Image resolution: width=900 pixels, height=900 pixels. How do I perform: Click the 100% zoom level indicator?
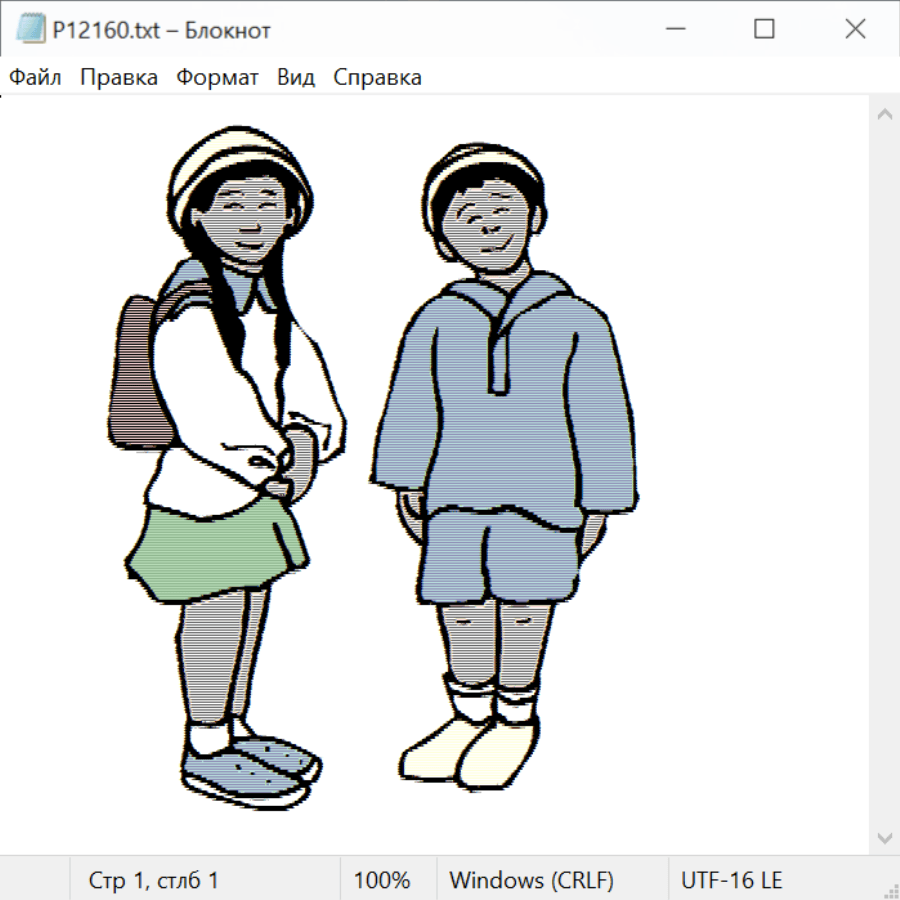click(x=382, y=881)
